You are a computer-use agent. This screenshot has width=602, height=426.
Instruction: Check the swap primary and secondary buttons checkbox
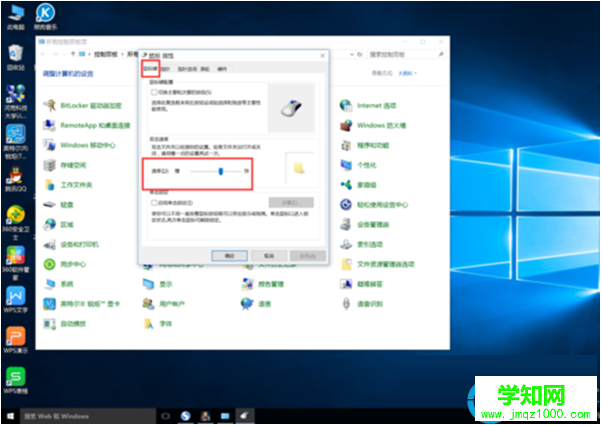pyautogui.click(x=154, y=92)
